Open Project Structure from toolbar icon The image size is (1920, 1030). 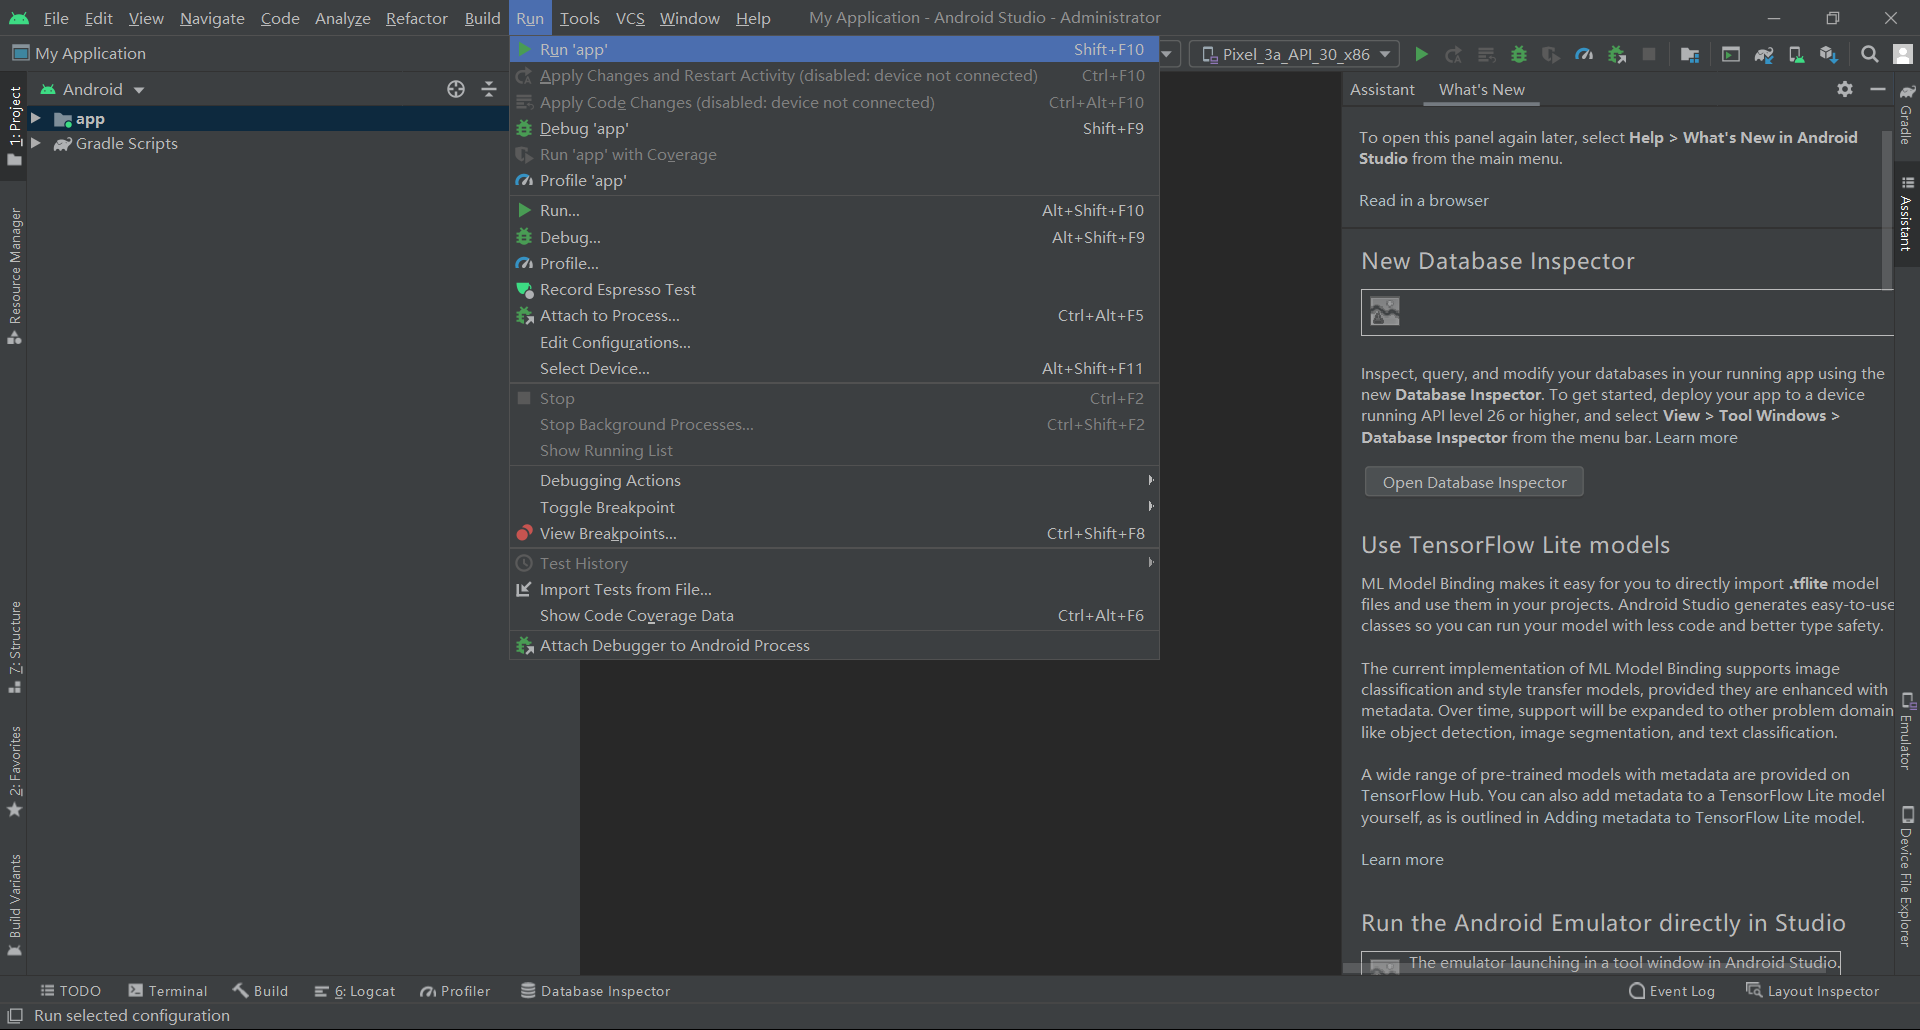click(1690, 54)
